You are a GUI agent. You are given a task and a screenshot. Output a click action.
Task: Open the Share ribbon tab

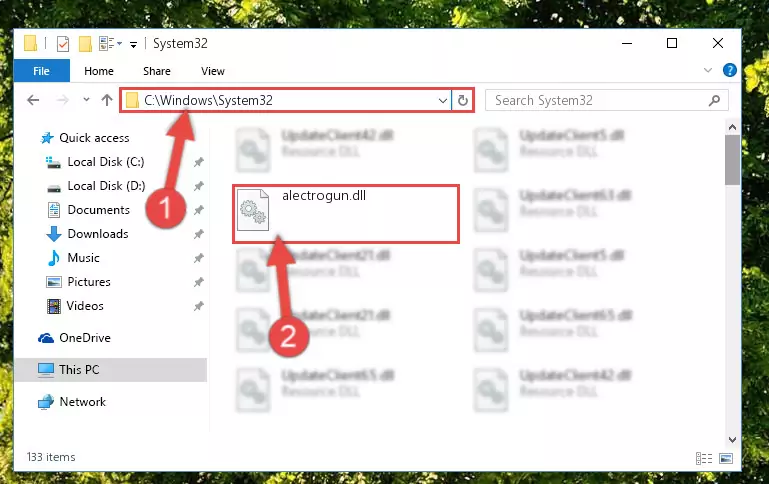point(156,71)
